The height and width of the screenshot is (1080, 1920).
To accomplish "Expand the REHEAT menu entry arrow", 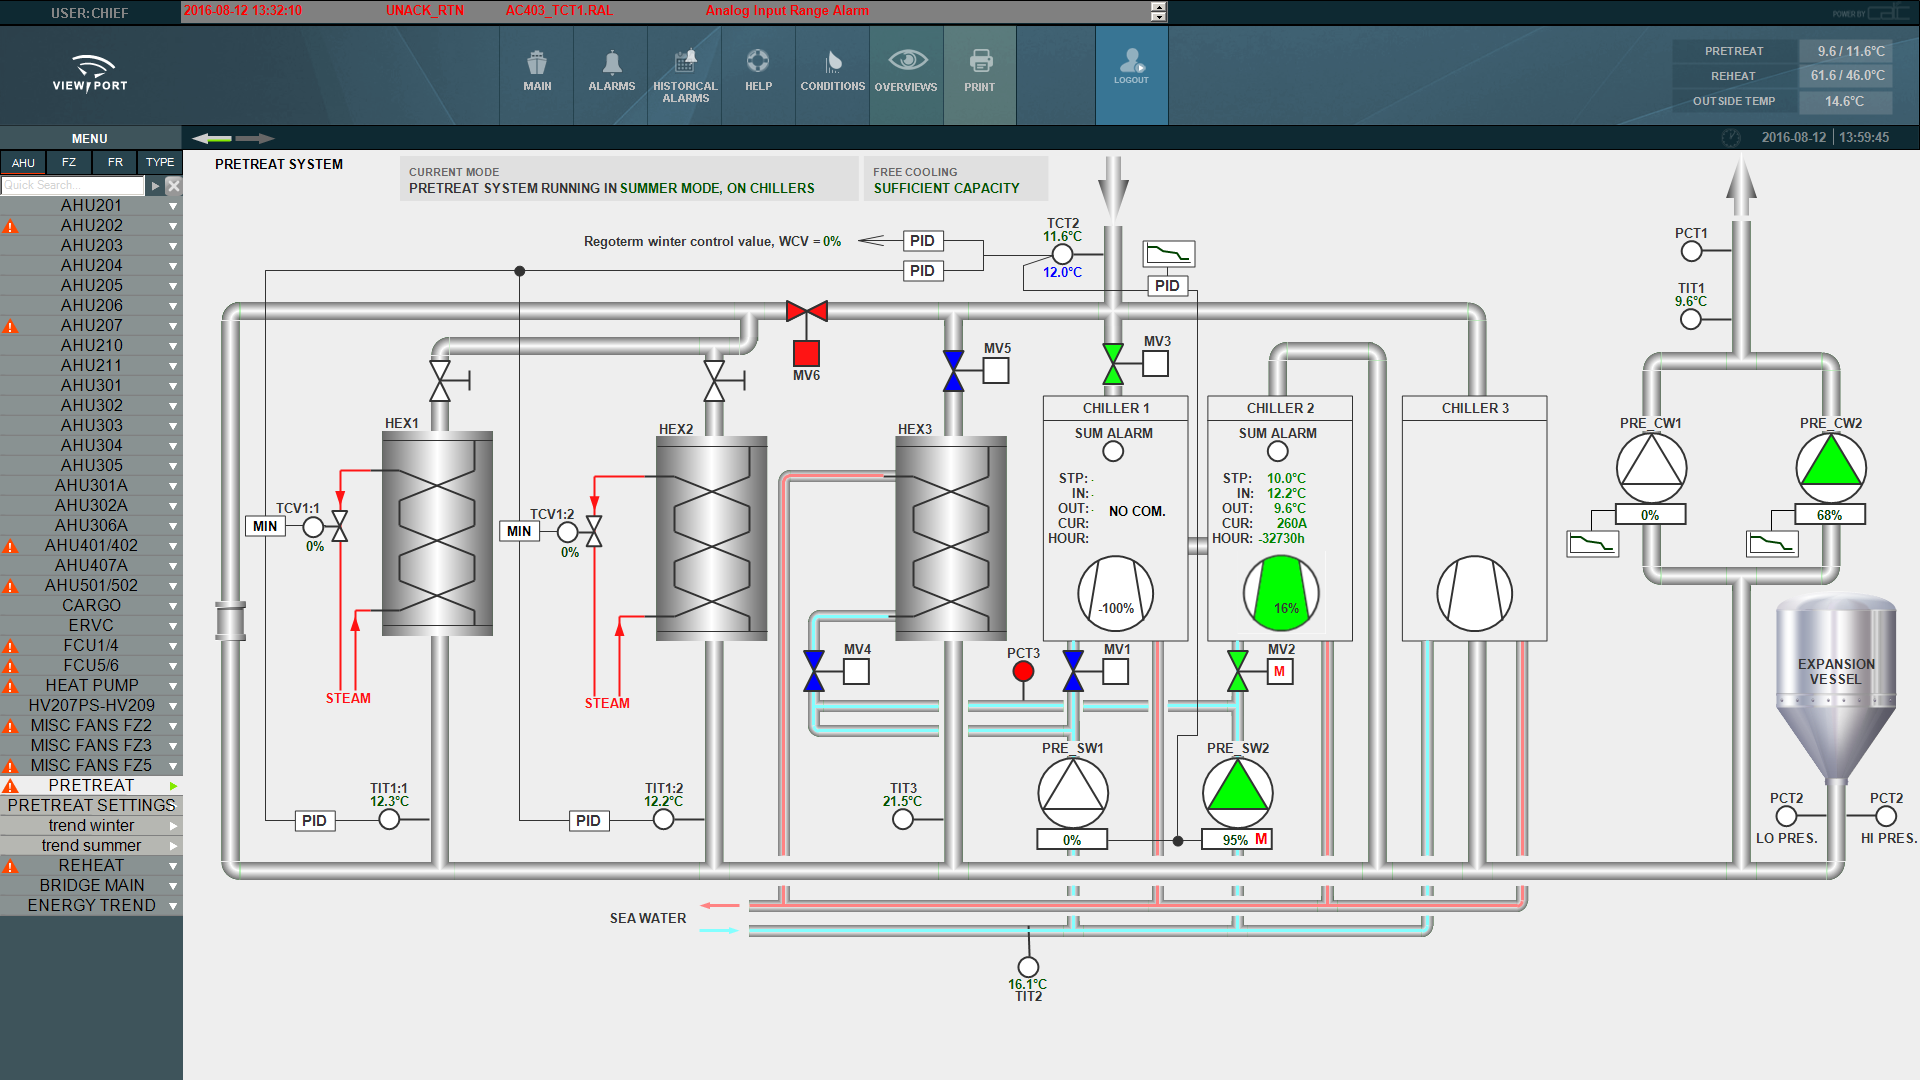I will click(x=173, y=866).
